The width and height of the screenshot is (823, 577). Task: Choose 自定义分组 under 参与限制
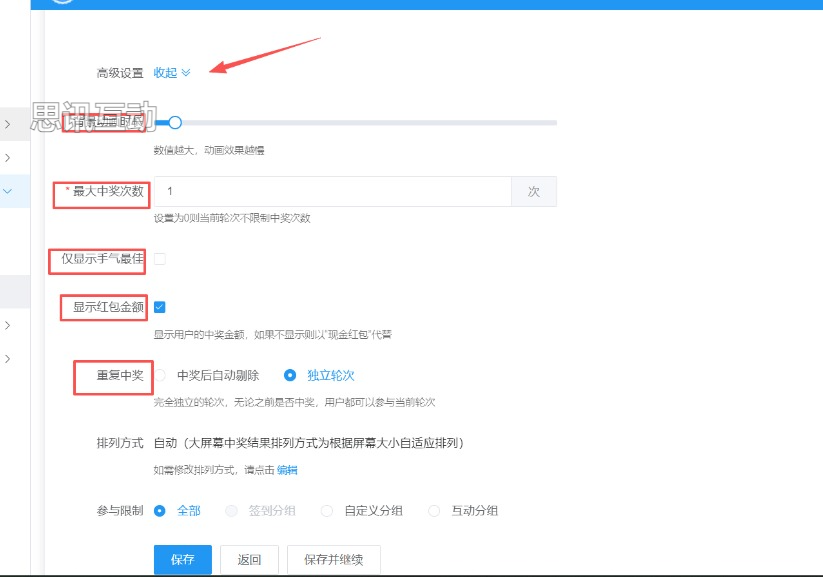327,511
